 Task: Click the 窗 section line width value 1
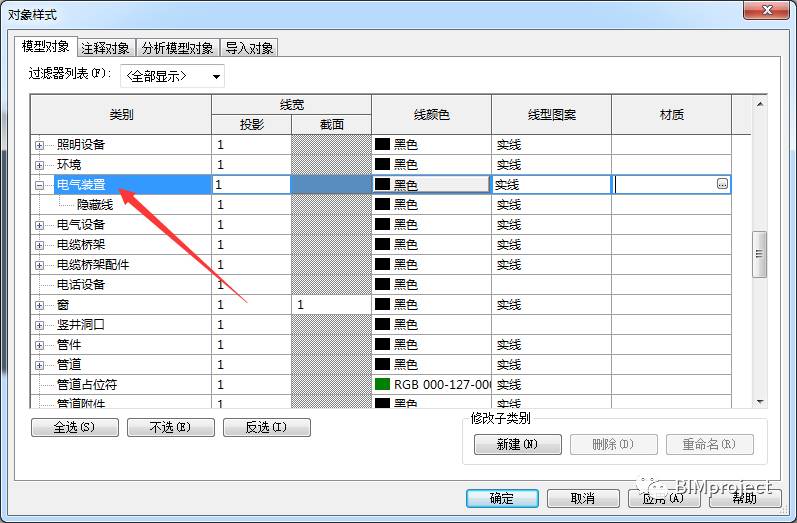tap(331, 305)
